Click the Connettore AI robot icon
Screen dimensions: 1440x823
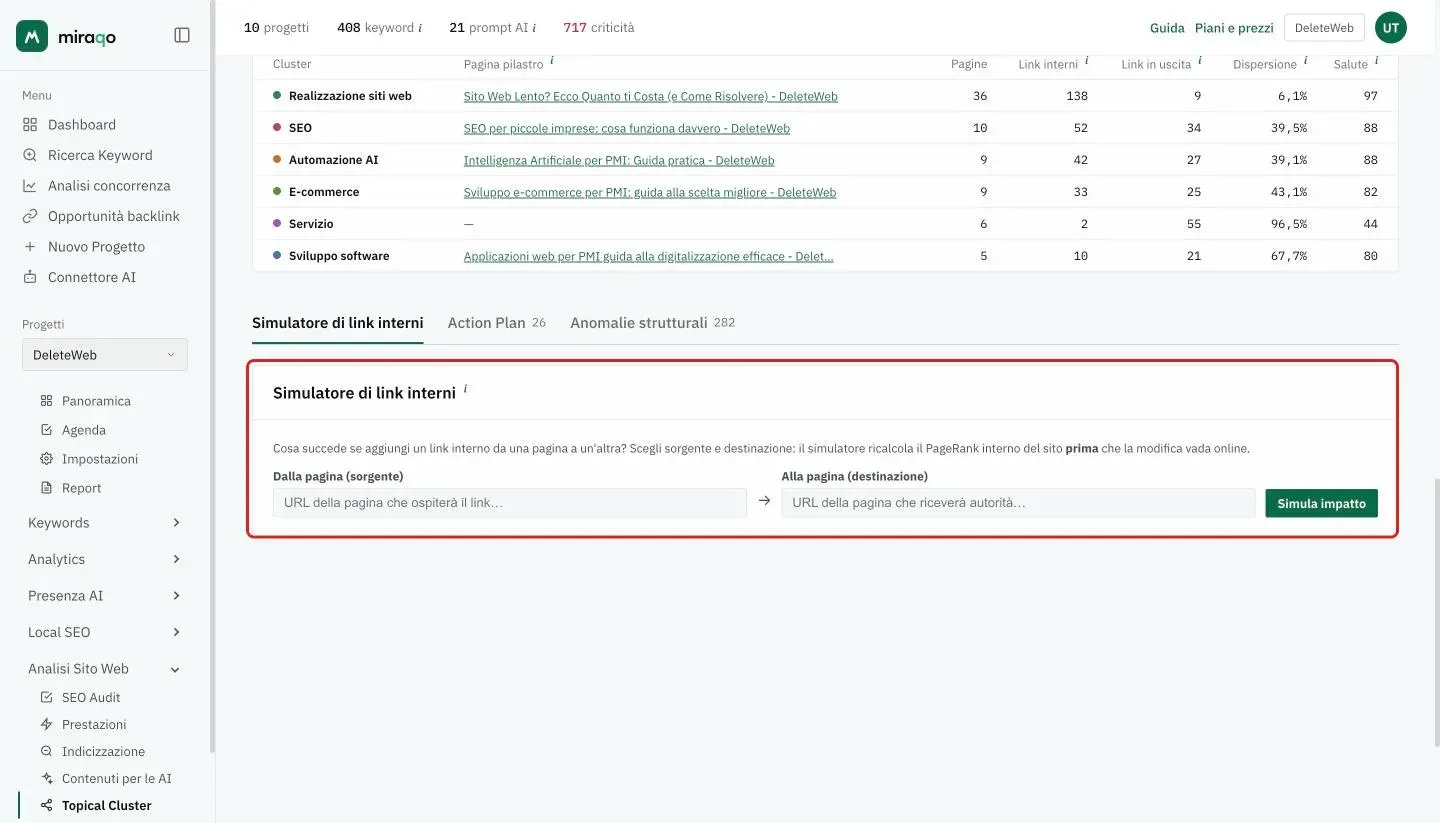pyautogui.click(x=30, y=277)
